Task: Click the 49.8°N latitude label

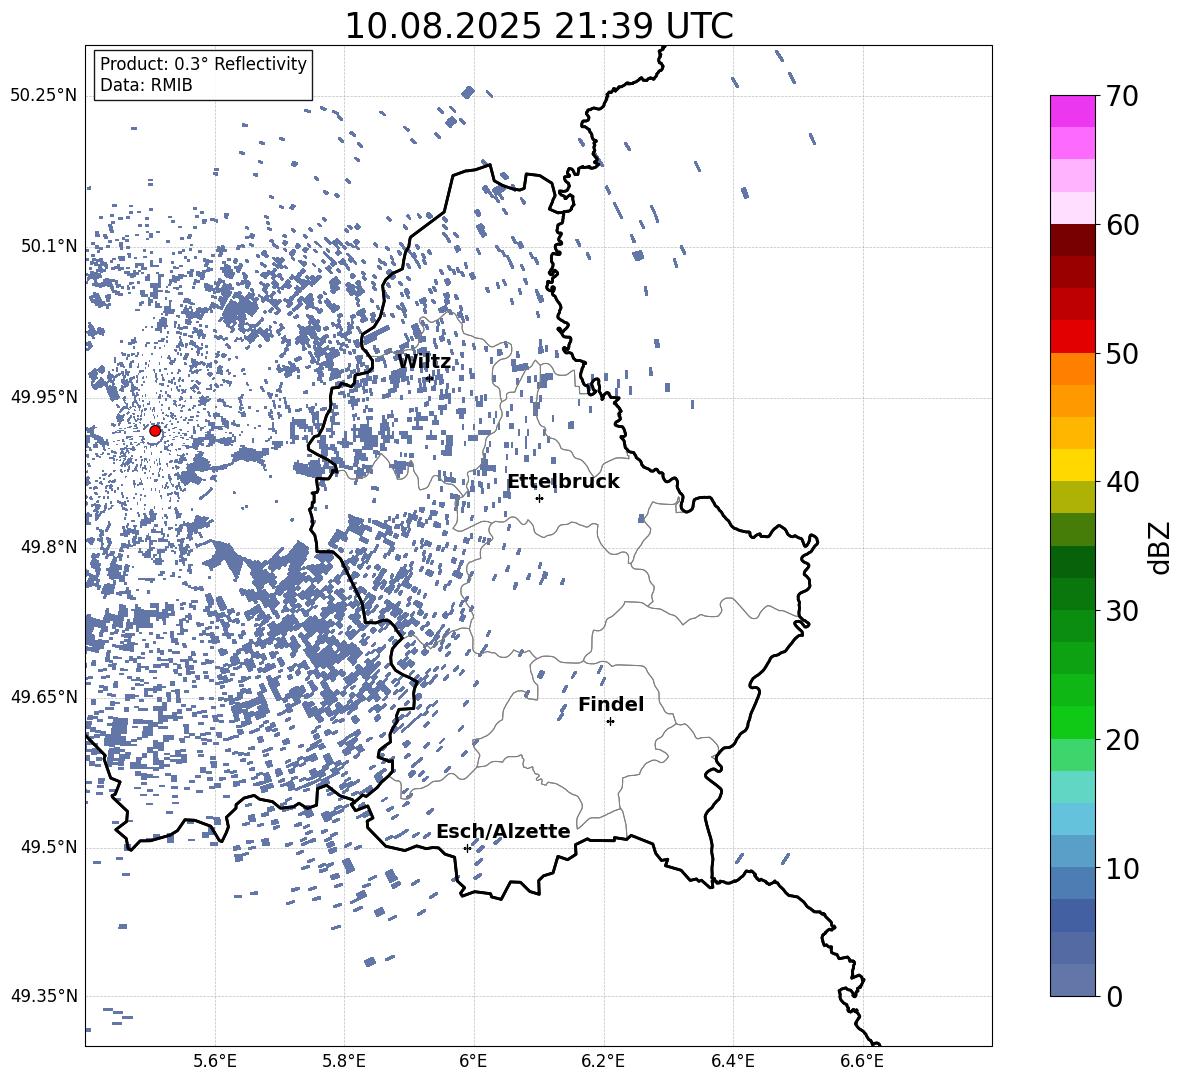Action: 49,547
